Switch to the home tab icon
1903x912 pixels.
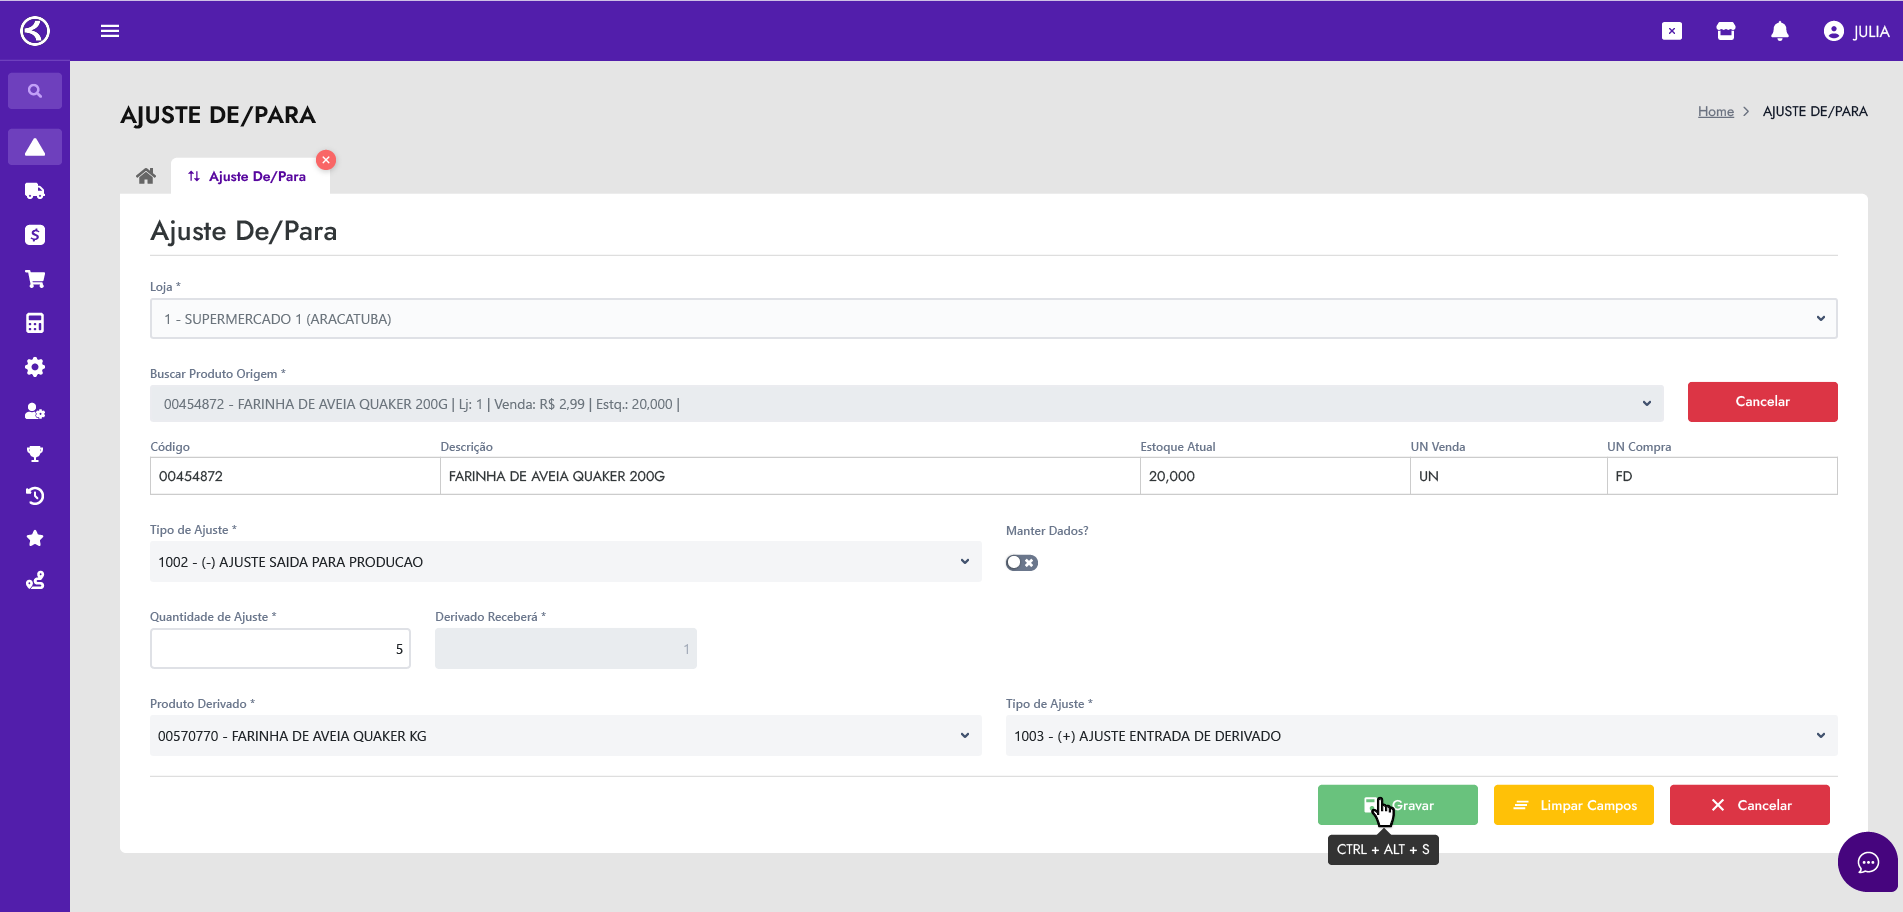pyautogui.click(x=146, y=176)
